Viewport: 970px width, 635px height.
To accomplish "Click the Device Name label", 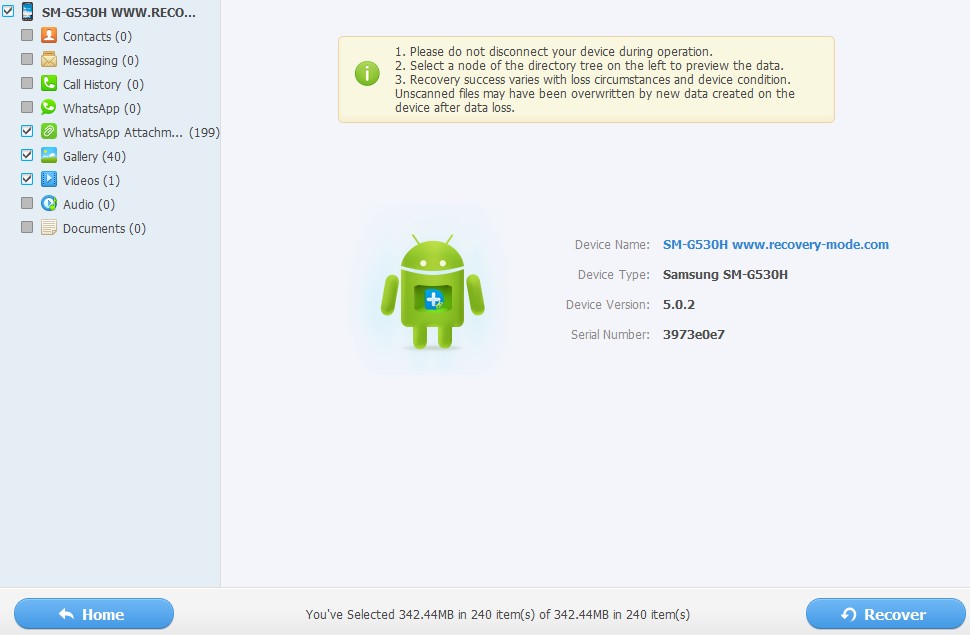I will (x=612, y=244).
